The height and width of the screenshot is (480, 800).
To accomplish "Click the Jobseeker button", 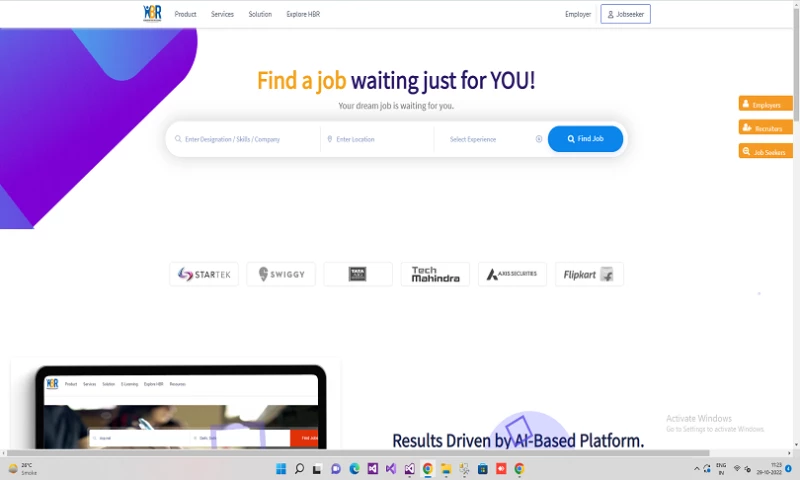I will click(626, 14).
